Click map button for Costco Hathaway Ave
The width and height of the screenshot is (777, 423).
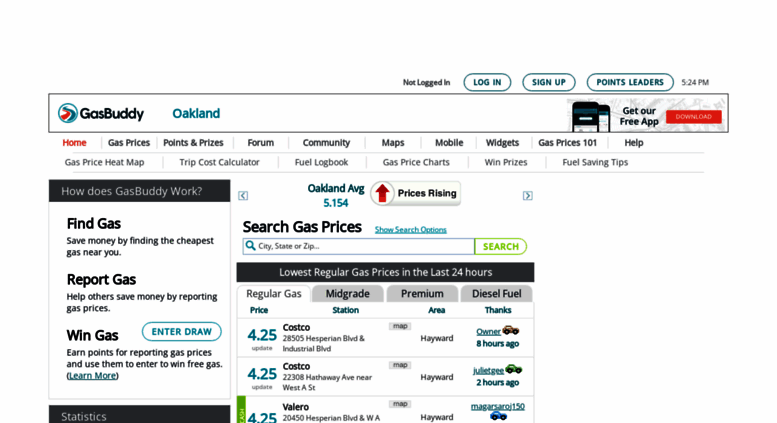(x=400, y=365)
